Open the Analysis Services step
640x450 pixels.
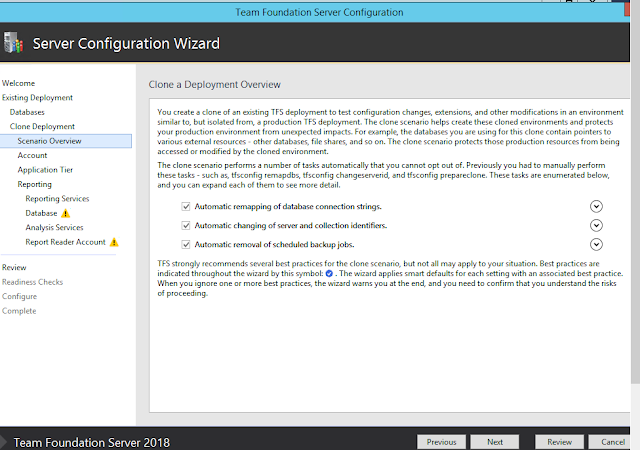pos(54,227)
